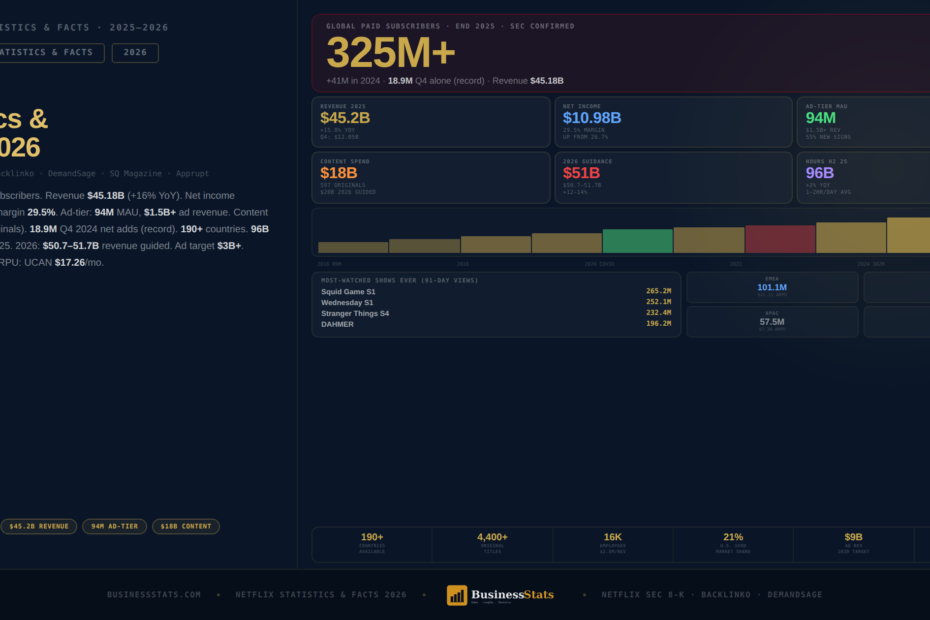Select the $45.2B REVENUE pill tag
Image resolution: width=930 pixels, height=620 pixels.
39,526
